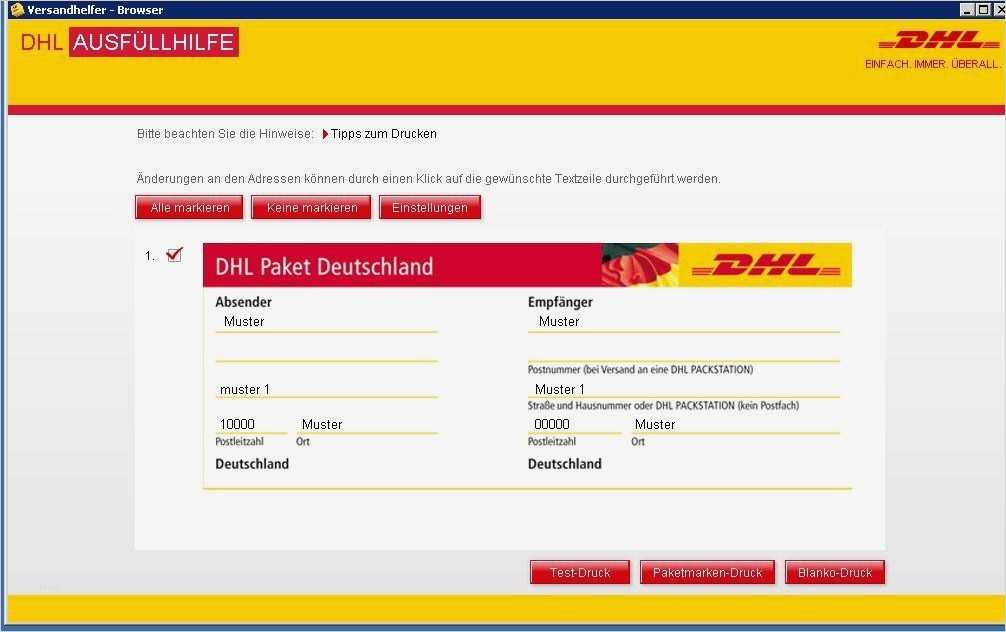Uncheck the checkbox for label 1
The width and height of the screenshot is (1006, 632).
pyautogui.click(x=174, y=255)
